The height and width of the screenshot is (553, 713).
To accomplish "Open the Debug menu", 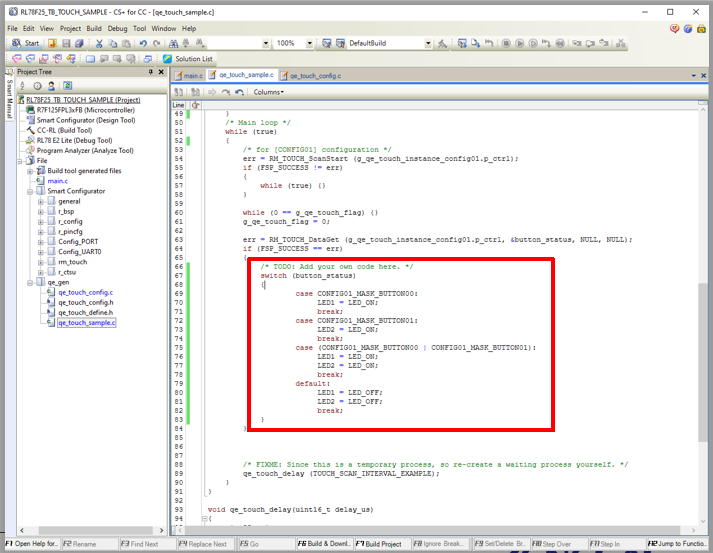I will point(117,28).
